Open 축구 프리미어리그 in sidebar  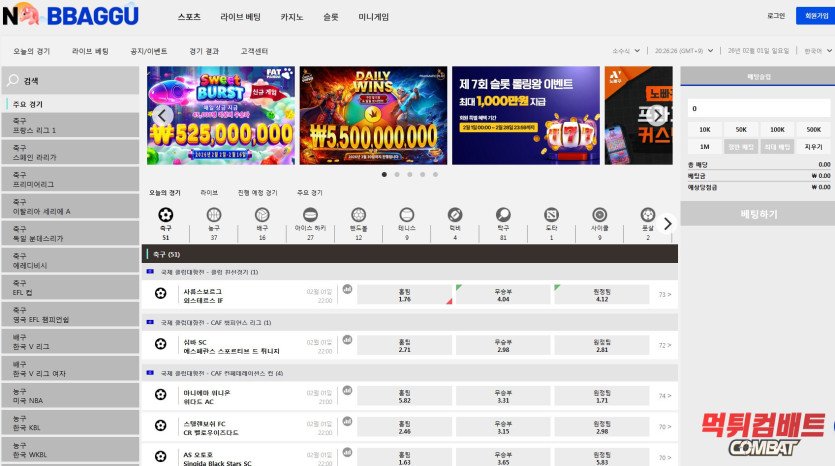[70, 179]
